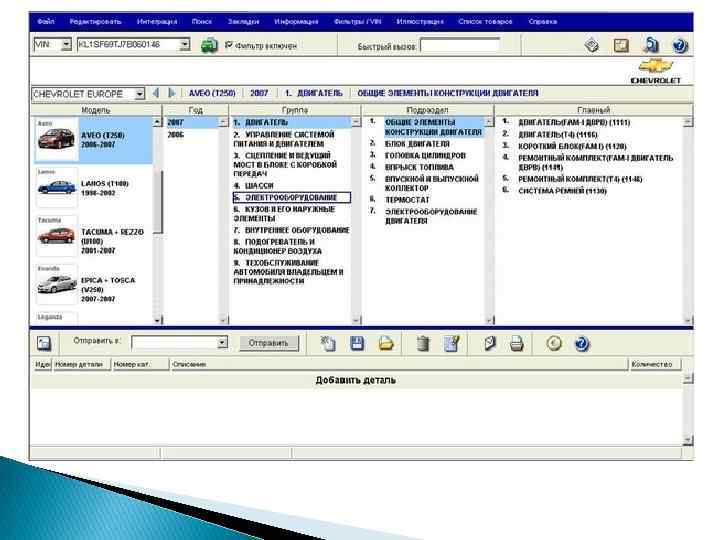Select group 5. ЭЛЕКТРООБОРУДОВАНИЕ

pyautogui.click(x=292, y=197)
